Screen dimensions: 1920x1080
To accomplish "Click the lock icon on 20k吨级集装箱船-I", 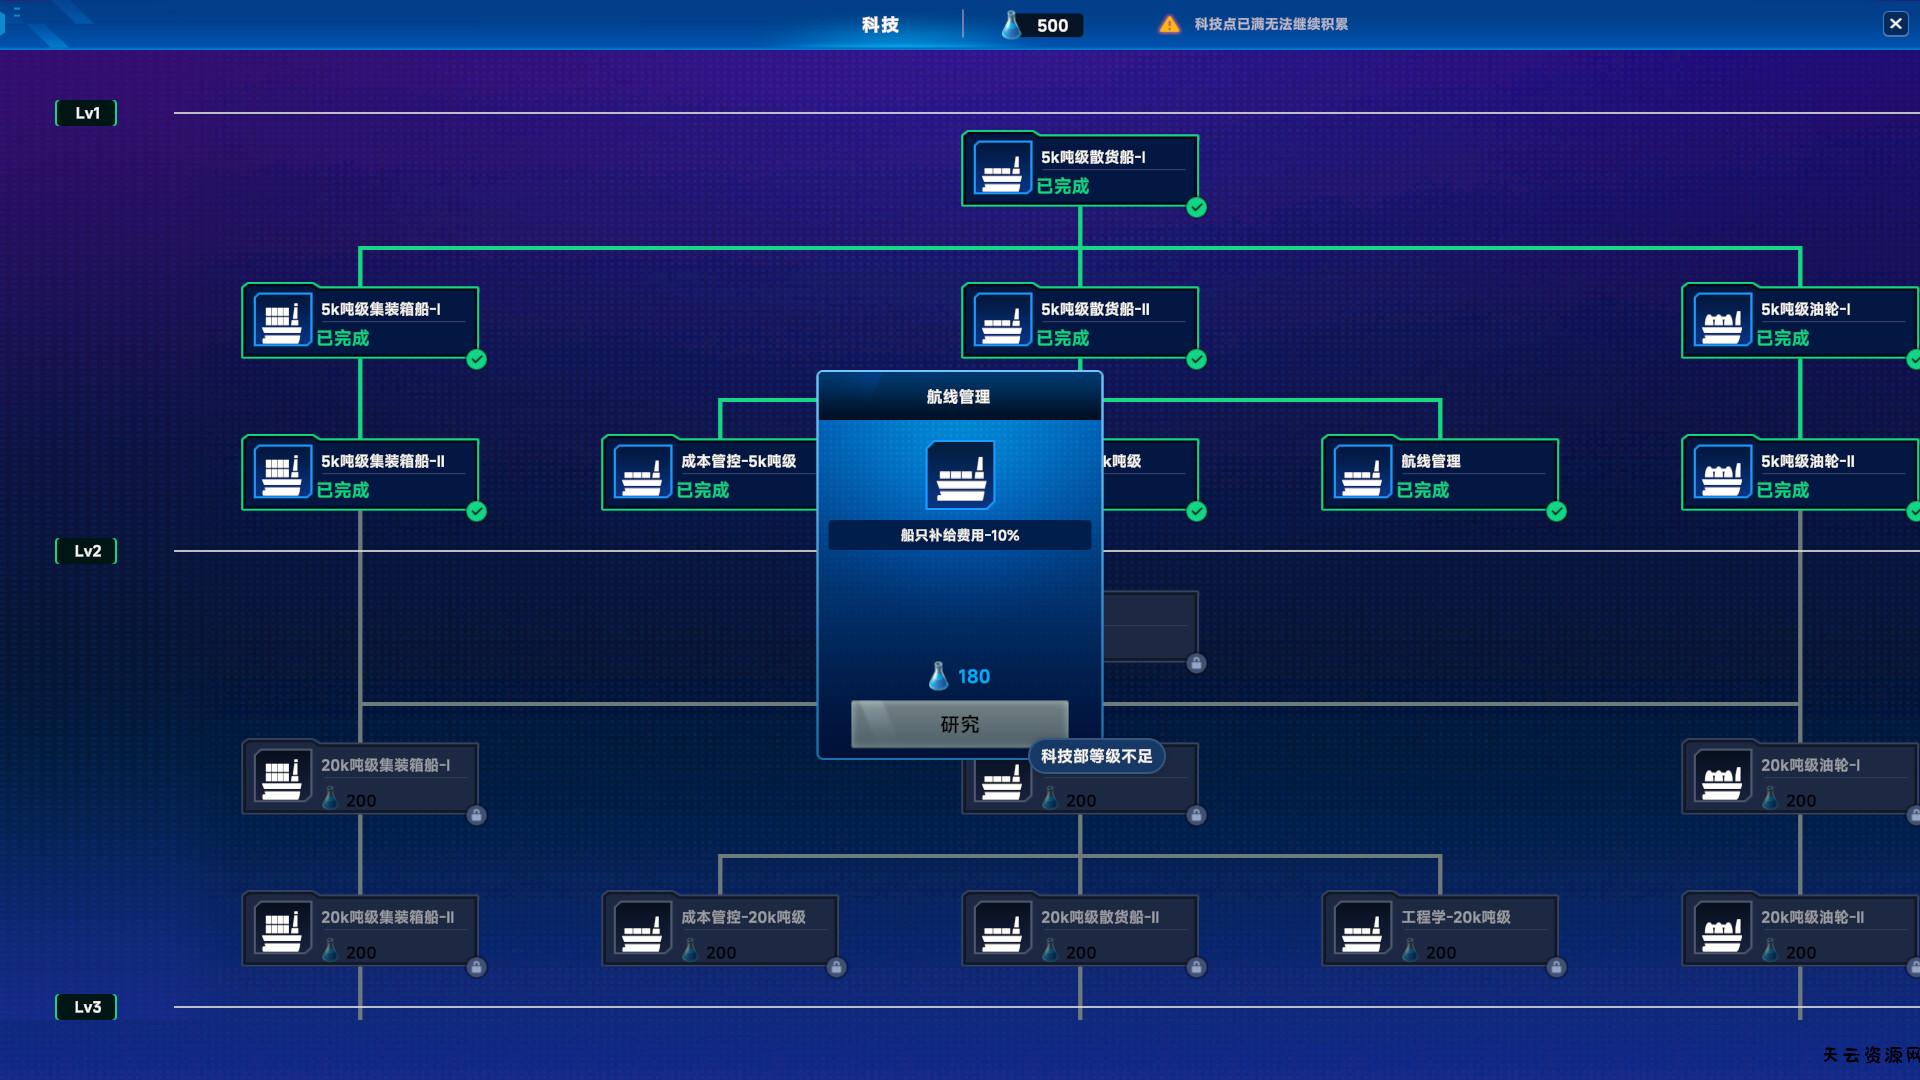I will click(477, 817).
